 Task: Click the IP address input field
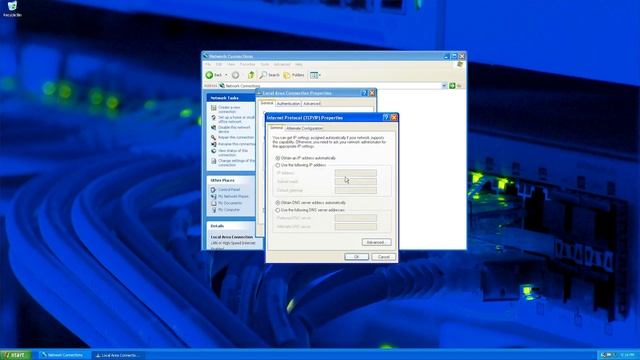[356, 173]
